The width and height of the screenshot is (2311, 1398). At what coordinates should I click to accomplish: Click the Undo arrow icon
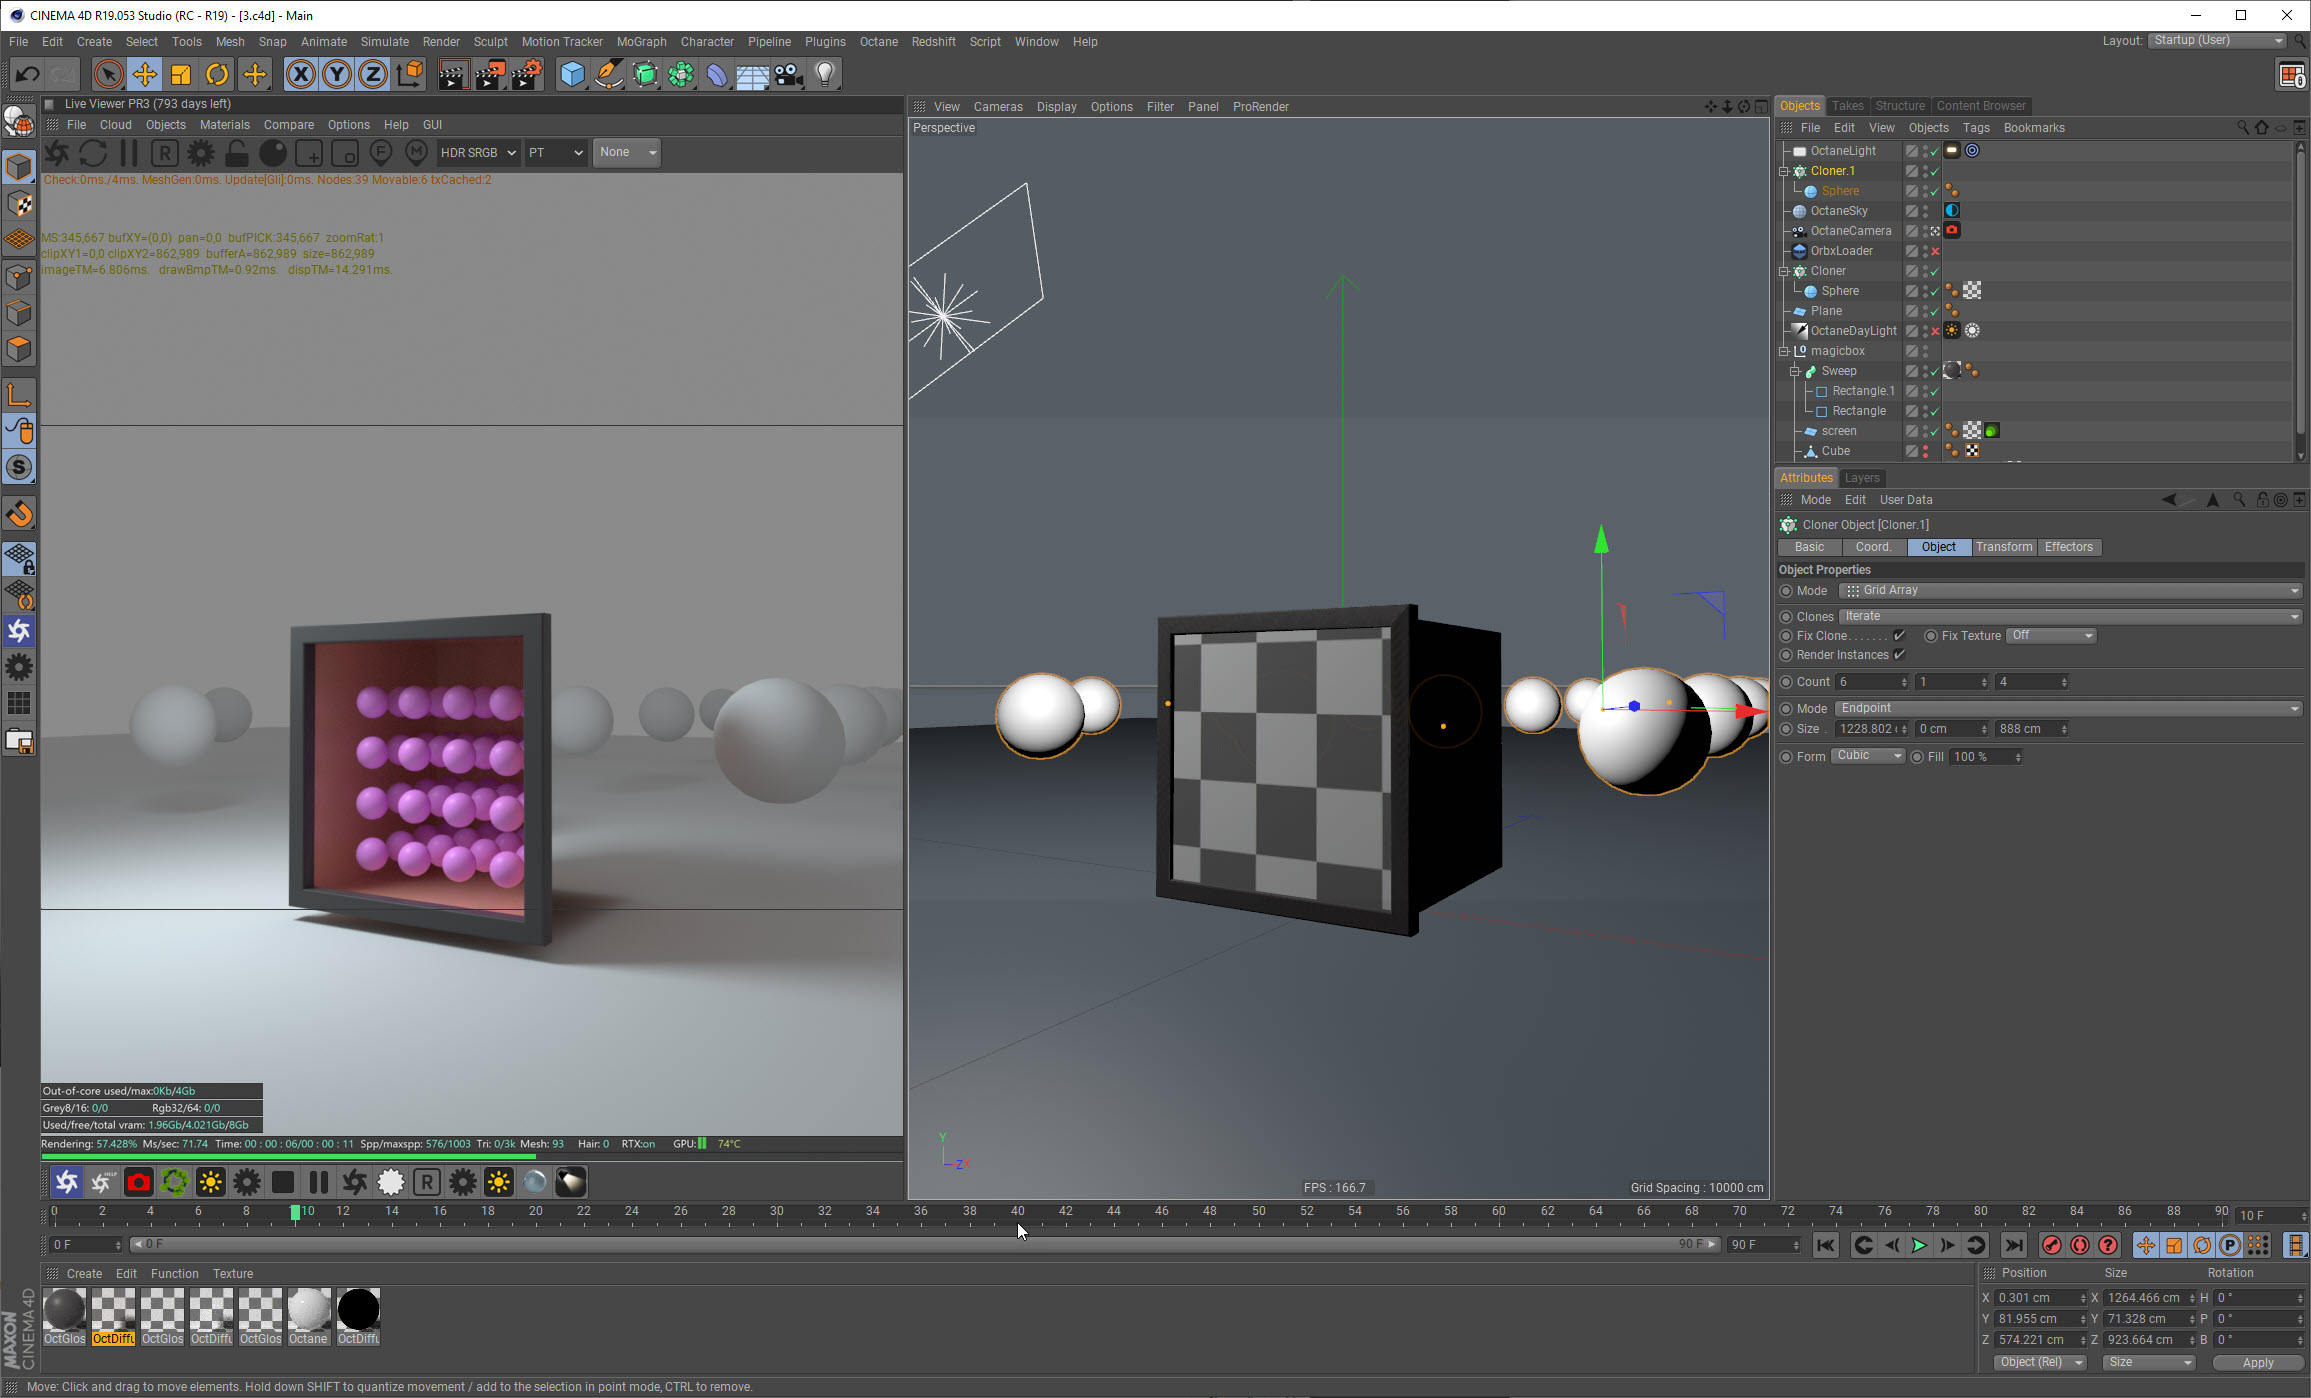pos(27,74)
